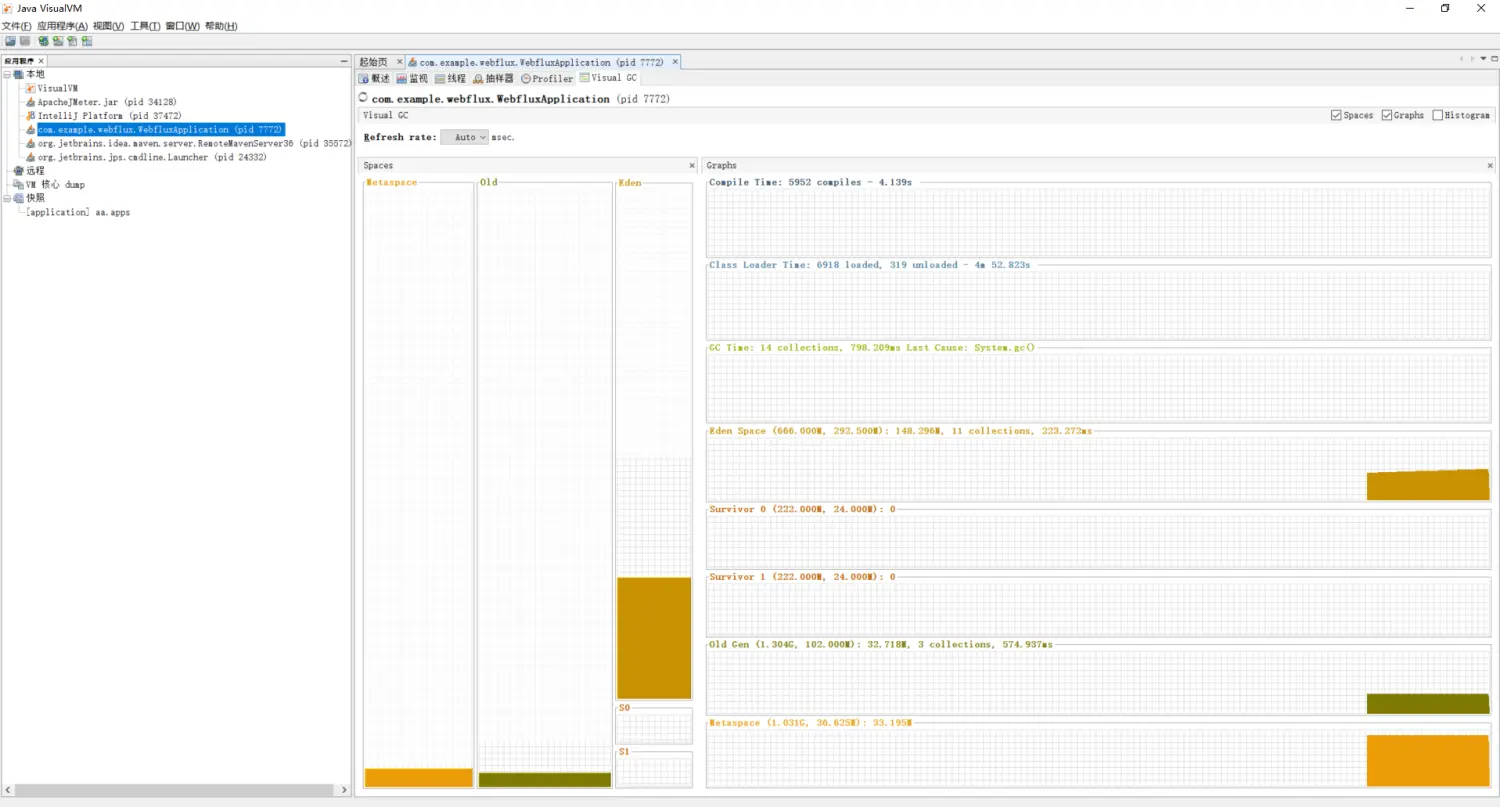
Task: Click the first toolbar icon (Load Snapshot)
Action: [10, 41]
